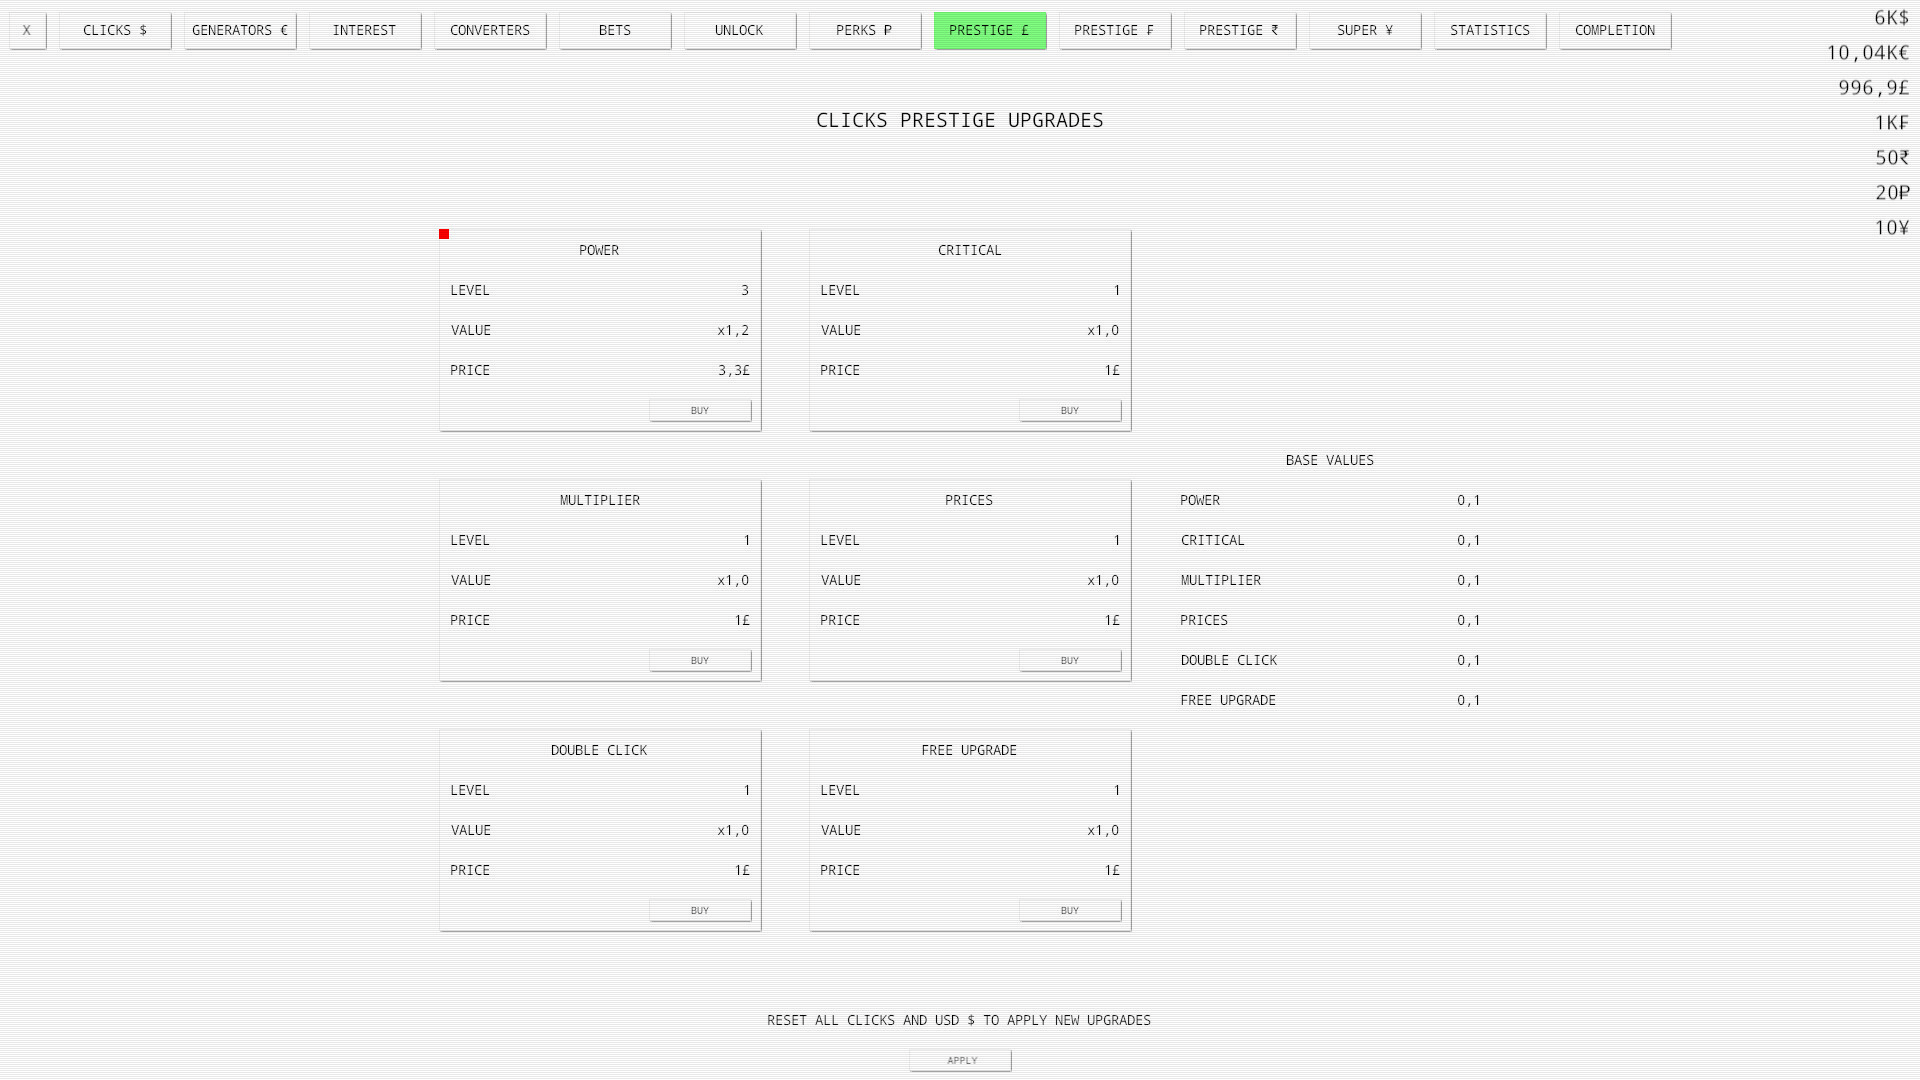Open PRESTIGE ₹ tab
The height and width of the screenshot is (1080, 1920).
pyautogui.click(x=1240, y=30)
